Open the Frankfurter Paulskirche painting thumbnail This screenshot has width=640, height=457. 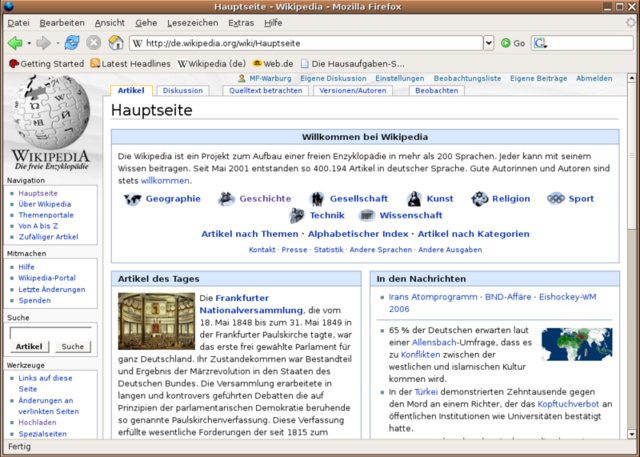pyautogui.click(x=156, y=321)
